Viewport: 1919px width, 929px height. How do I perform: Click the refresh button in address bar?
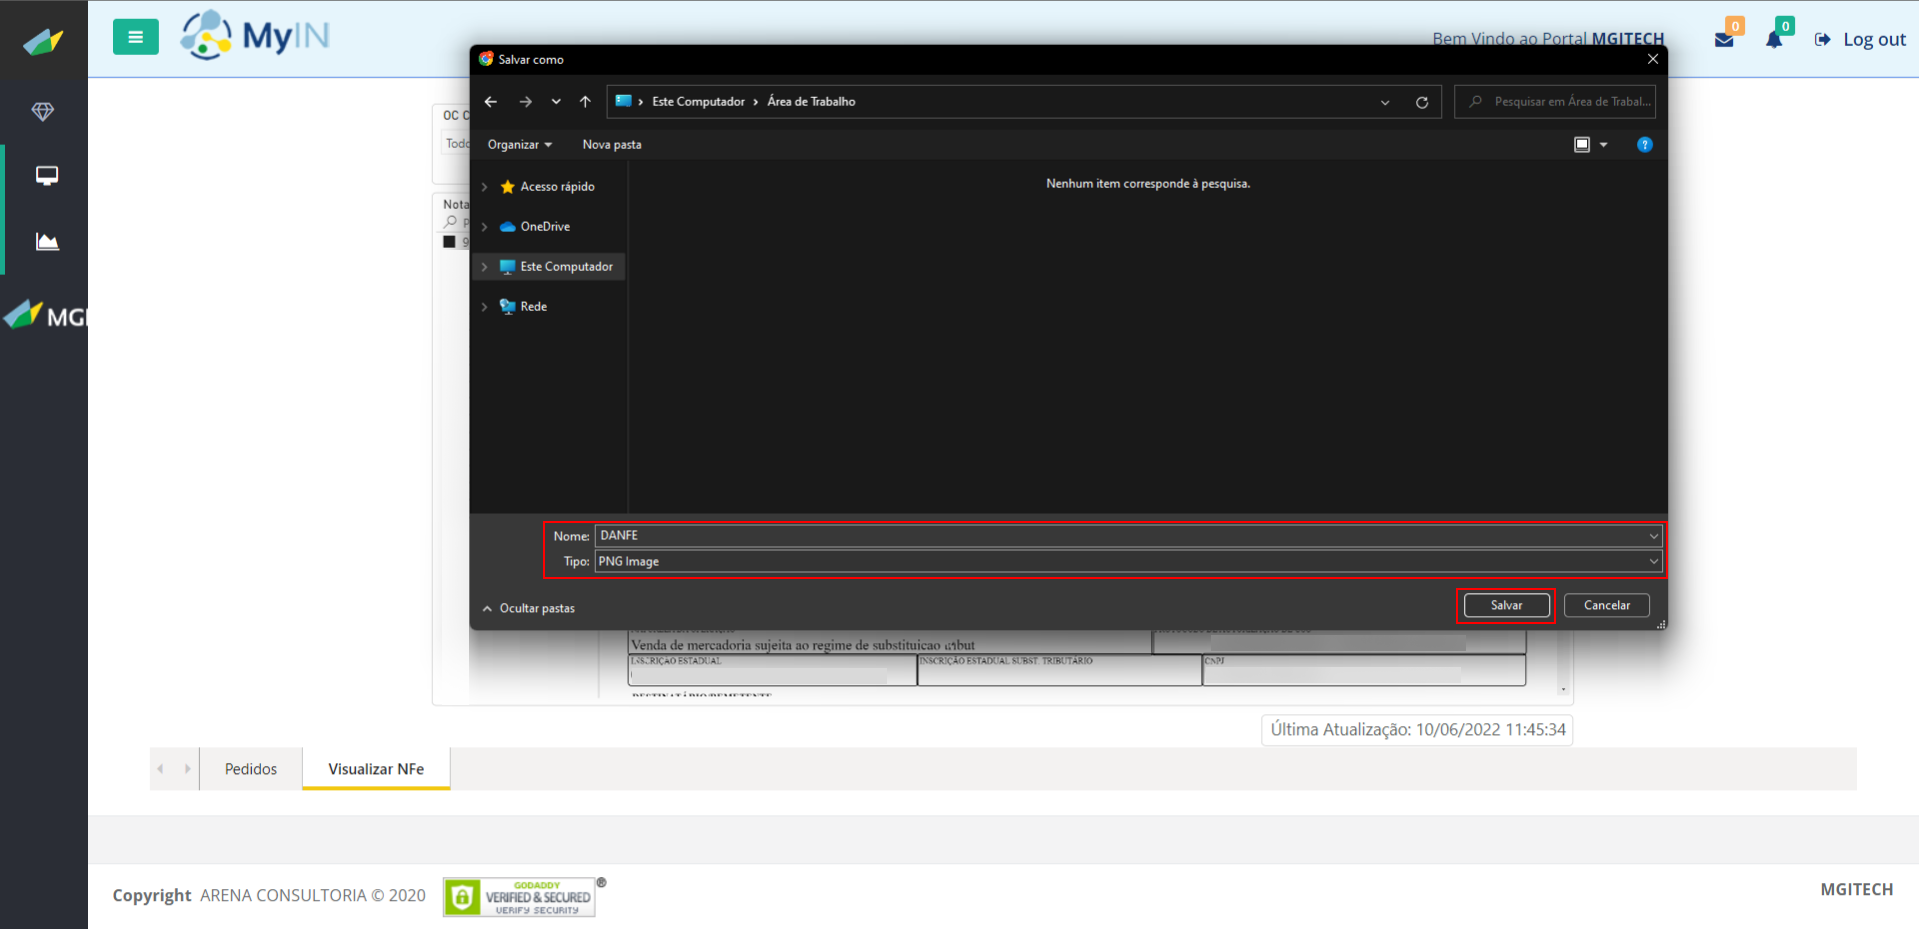[1421, 102]
